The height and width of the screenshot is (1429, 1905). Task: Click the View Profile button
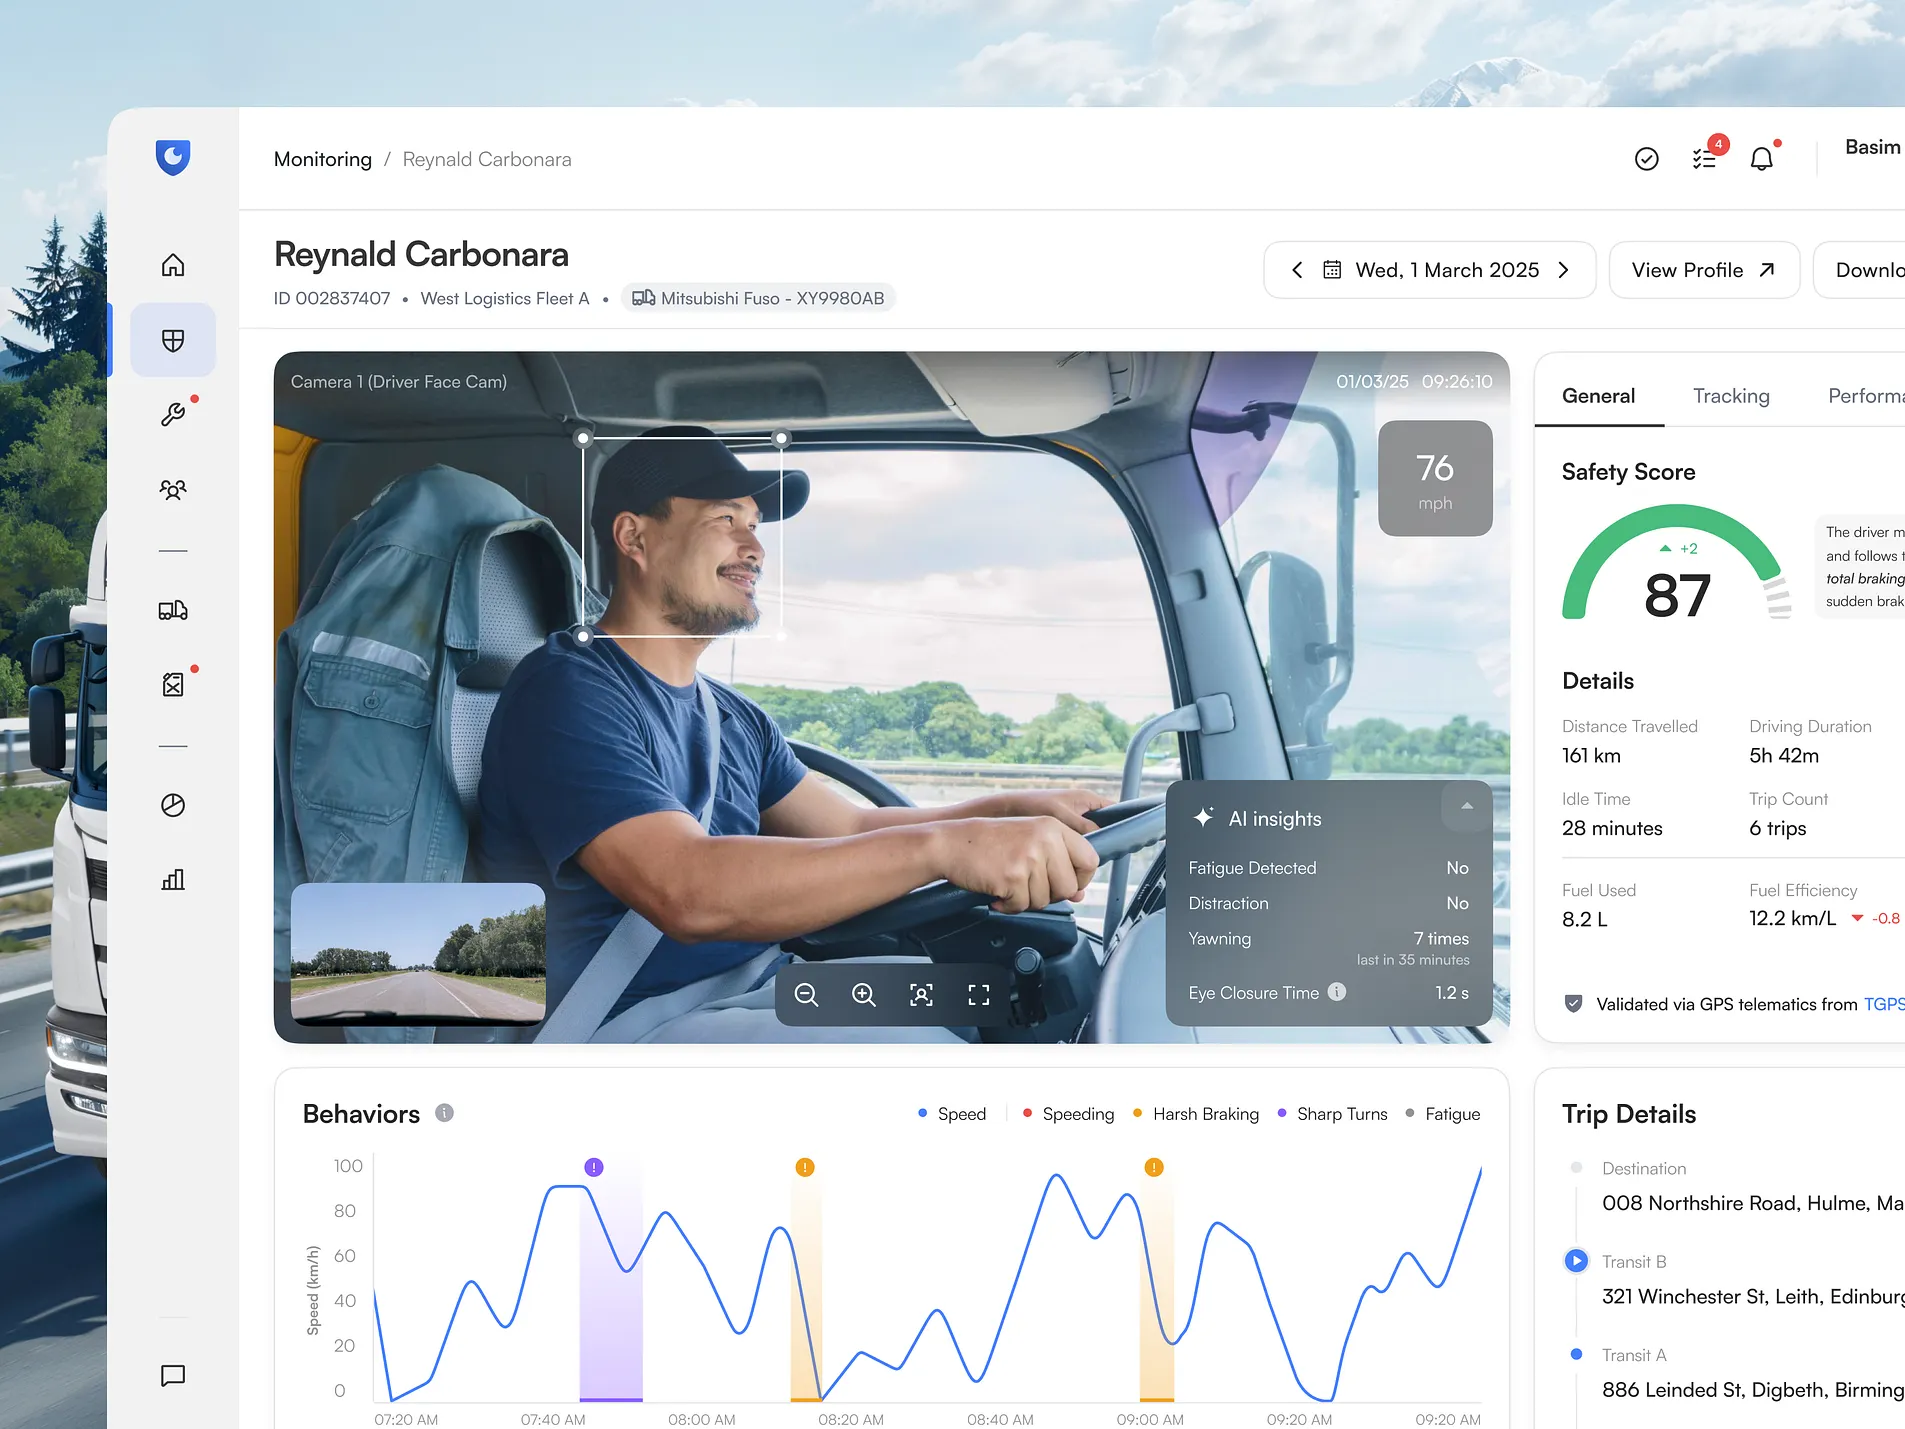point(1704,270)
